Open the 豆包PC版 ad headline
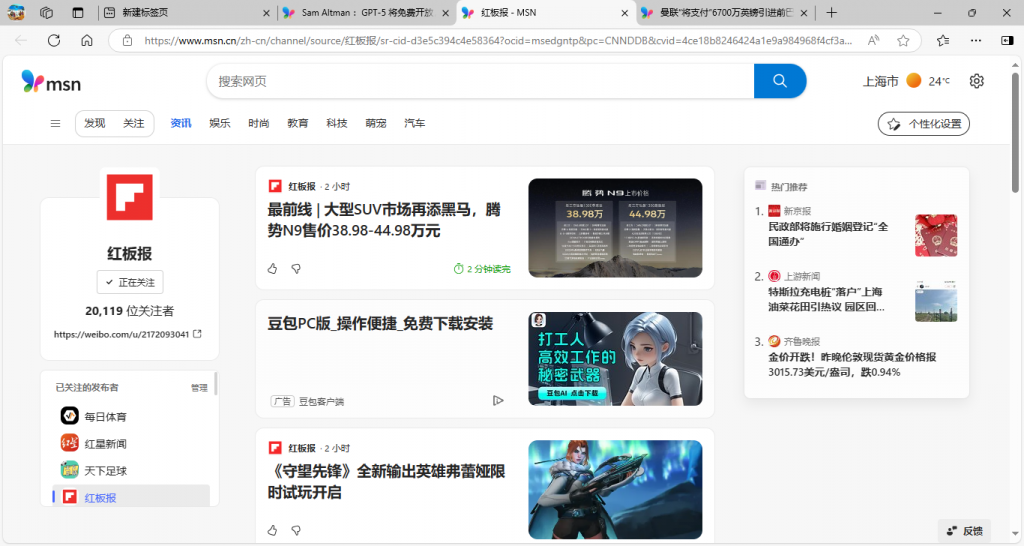1024x546 pixels. (x=380, y=323)
